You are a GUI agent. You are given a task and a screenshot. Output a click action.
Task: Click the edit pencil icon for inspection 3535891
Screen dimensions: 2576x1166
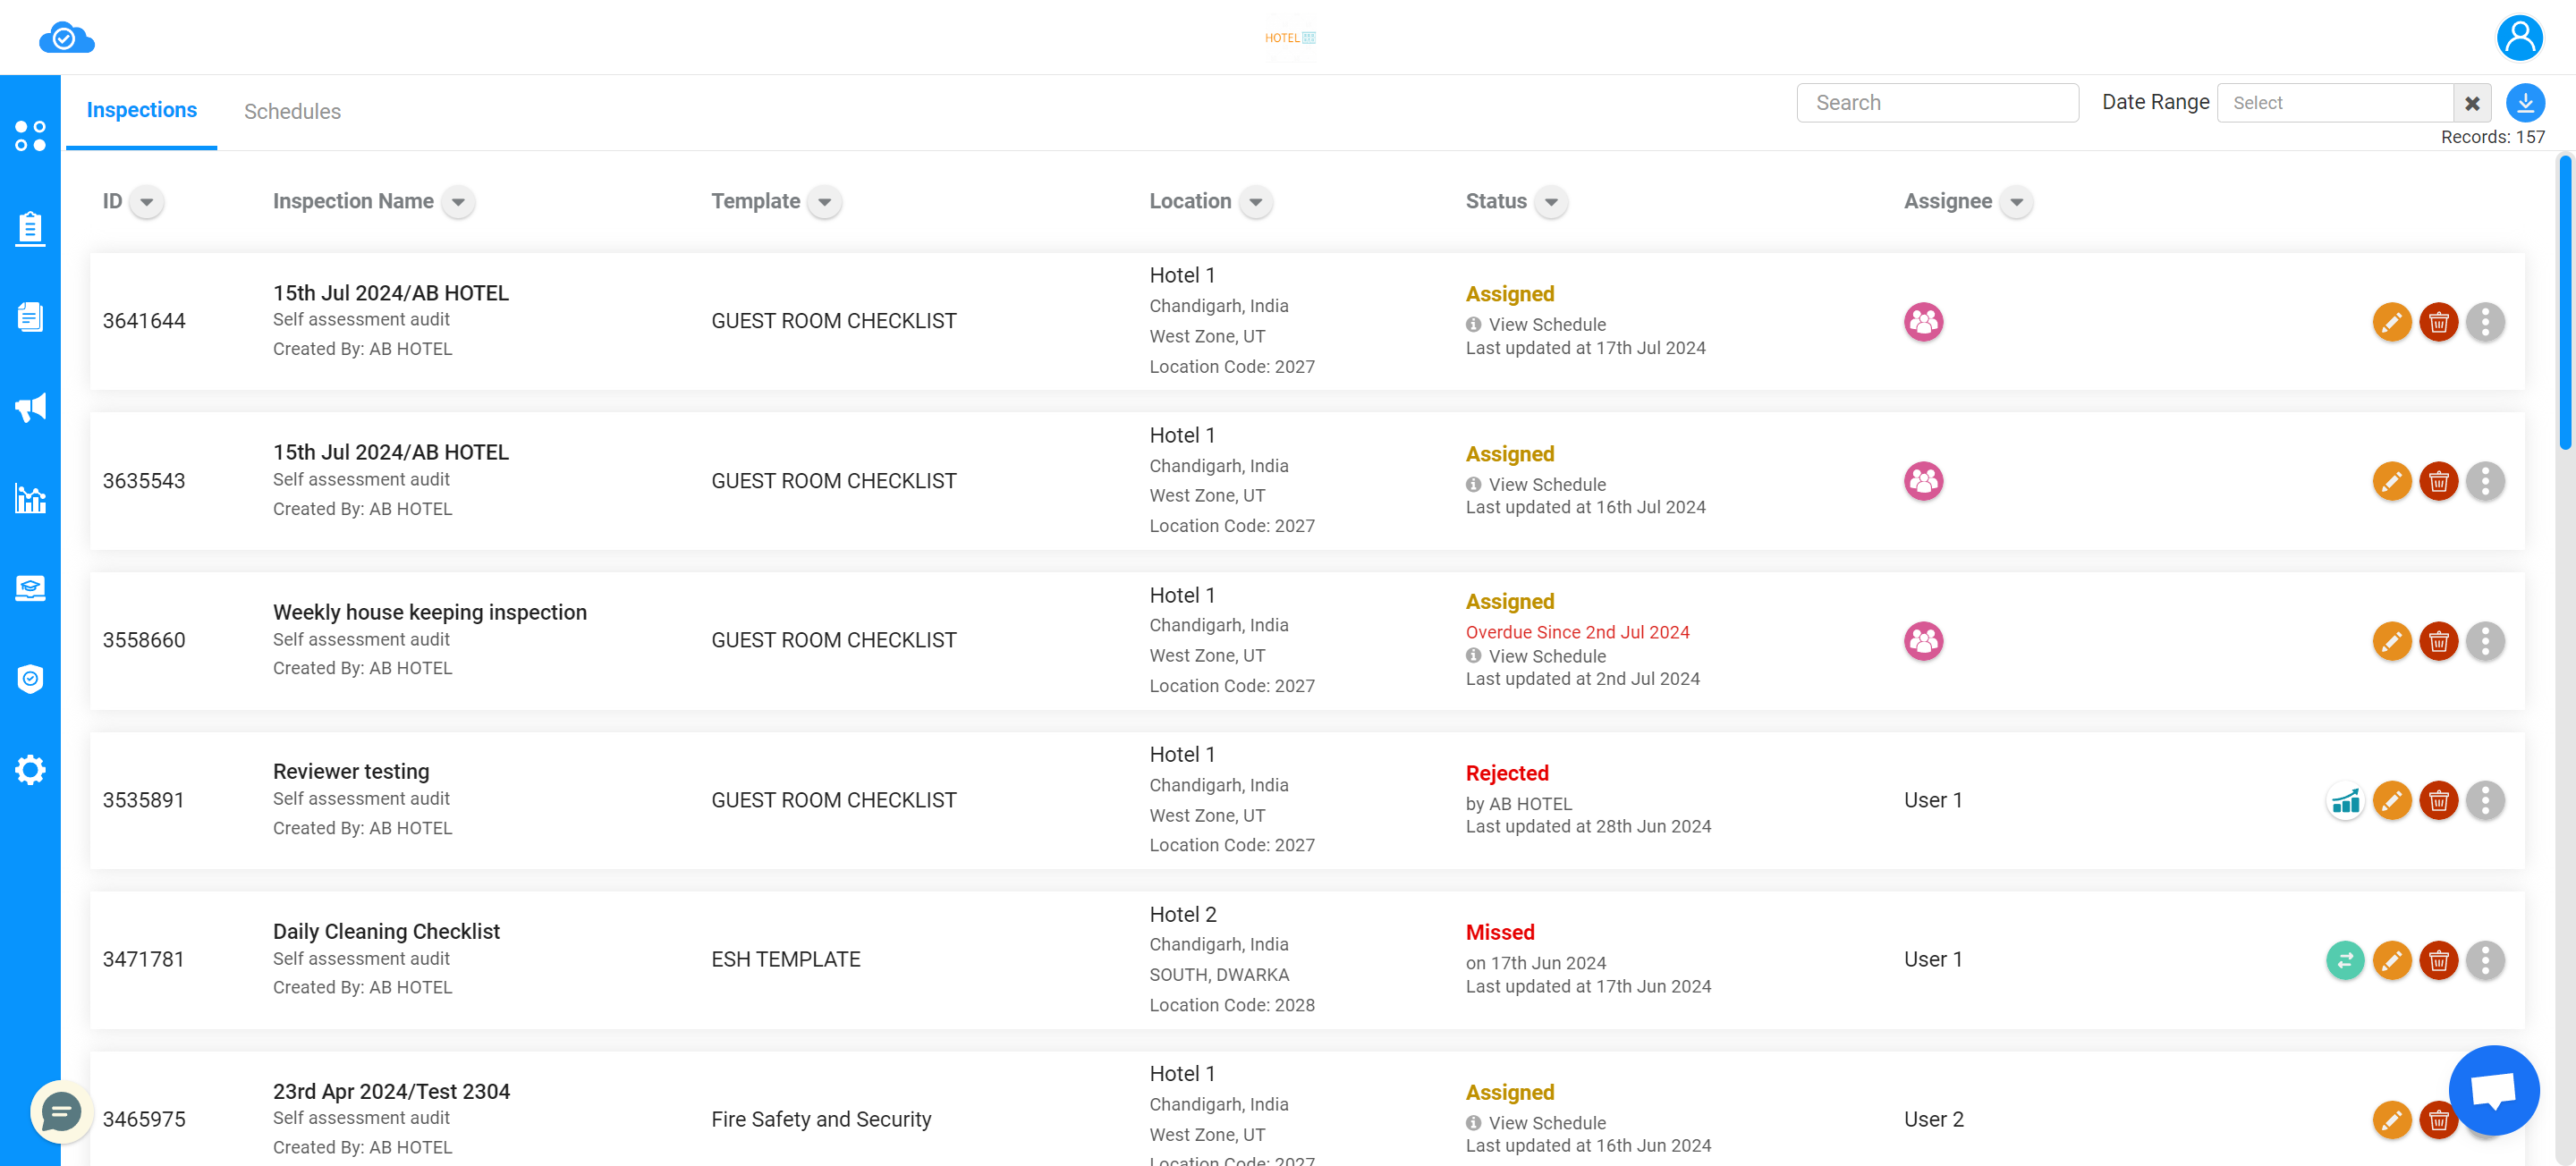point(2390,798)
